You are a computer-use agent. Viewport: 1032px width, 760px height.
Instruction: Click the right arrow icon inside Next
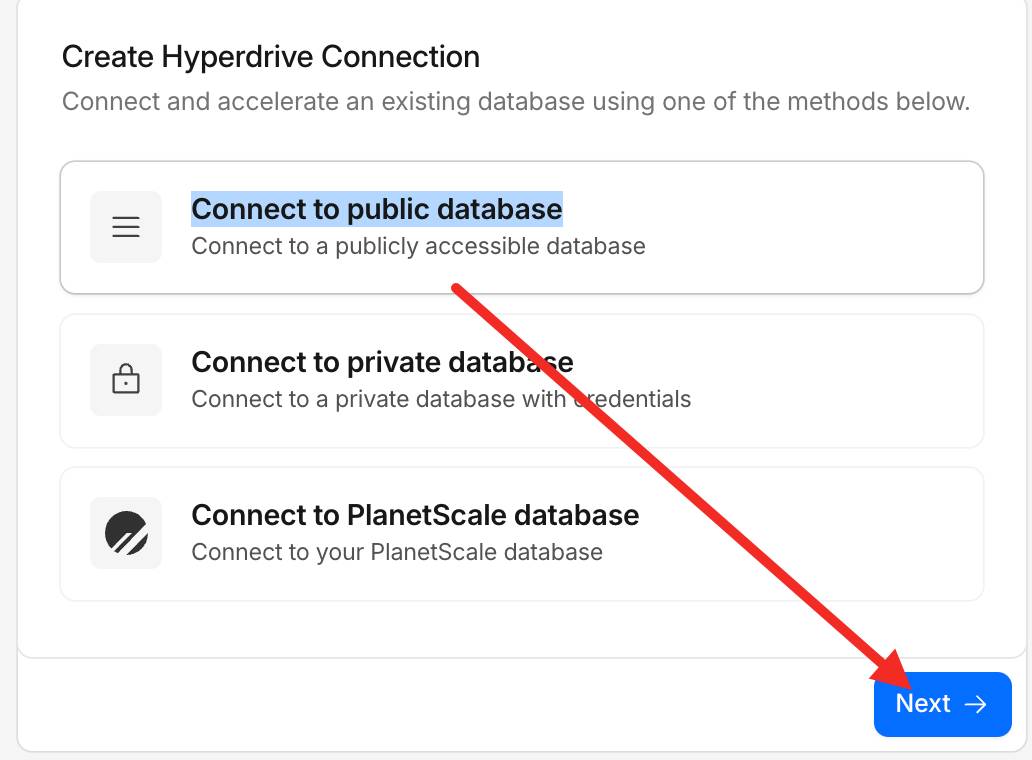click(975, 704)
